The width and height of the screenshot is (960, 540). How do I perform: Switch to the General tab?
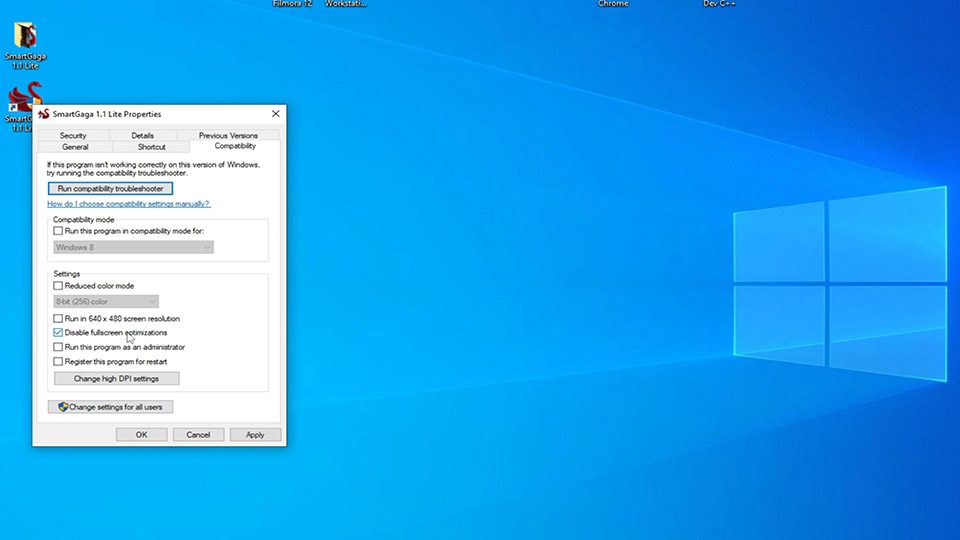click(75, 147)
